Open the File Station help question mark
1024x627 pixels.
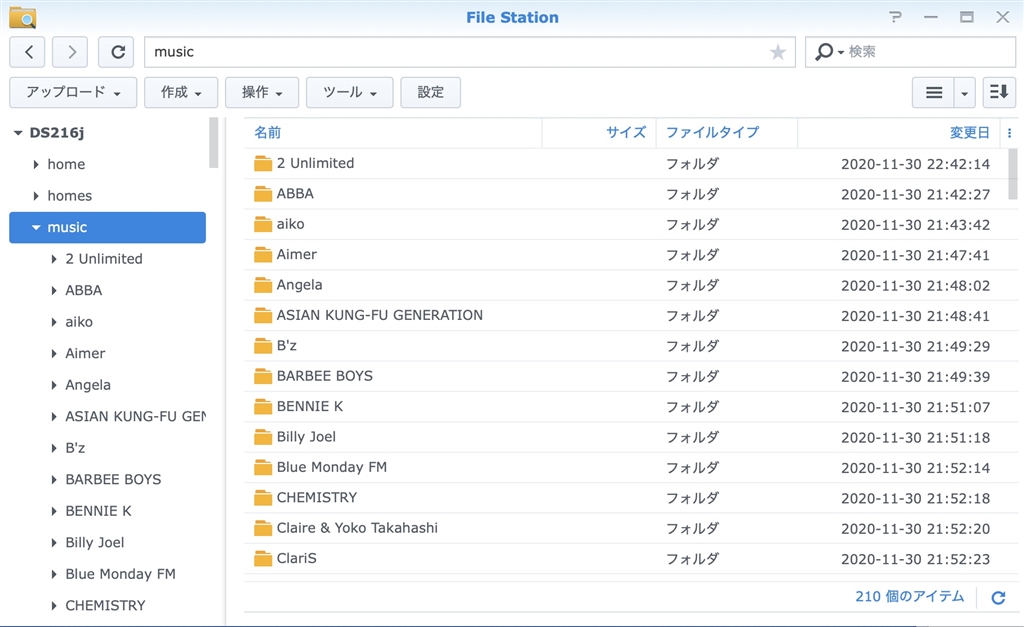894,17
